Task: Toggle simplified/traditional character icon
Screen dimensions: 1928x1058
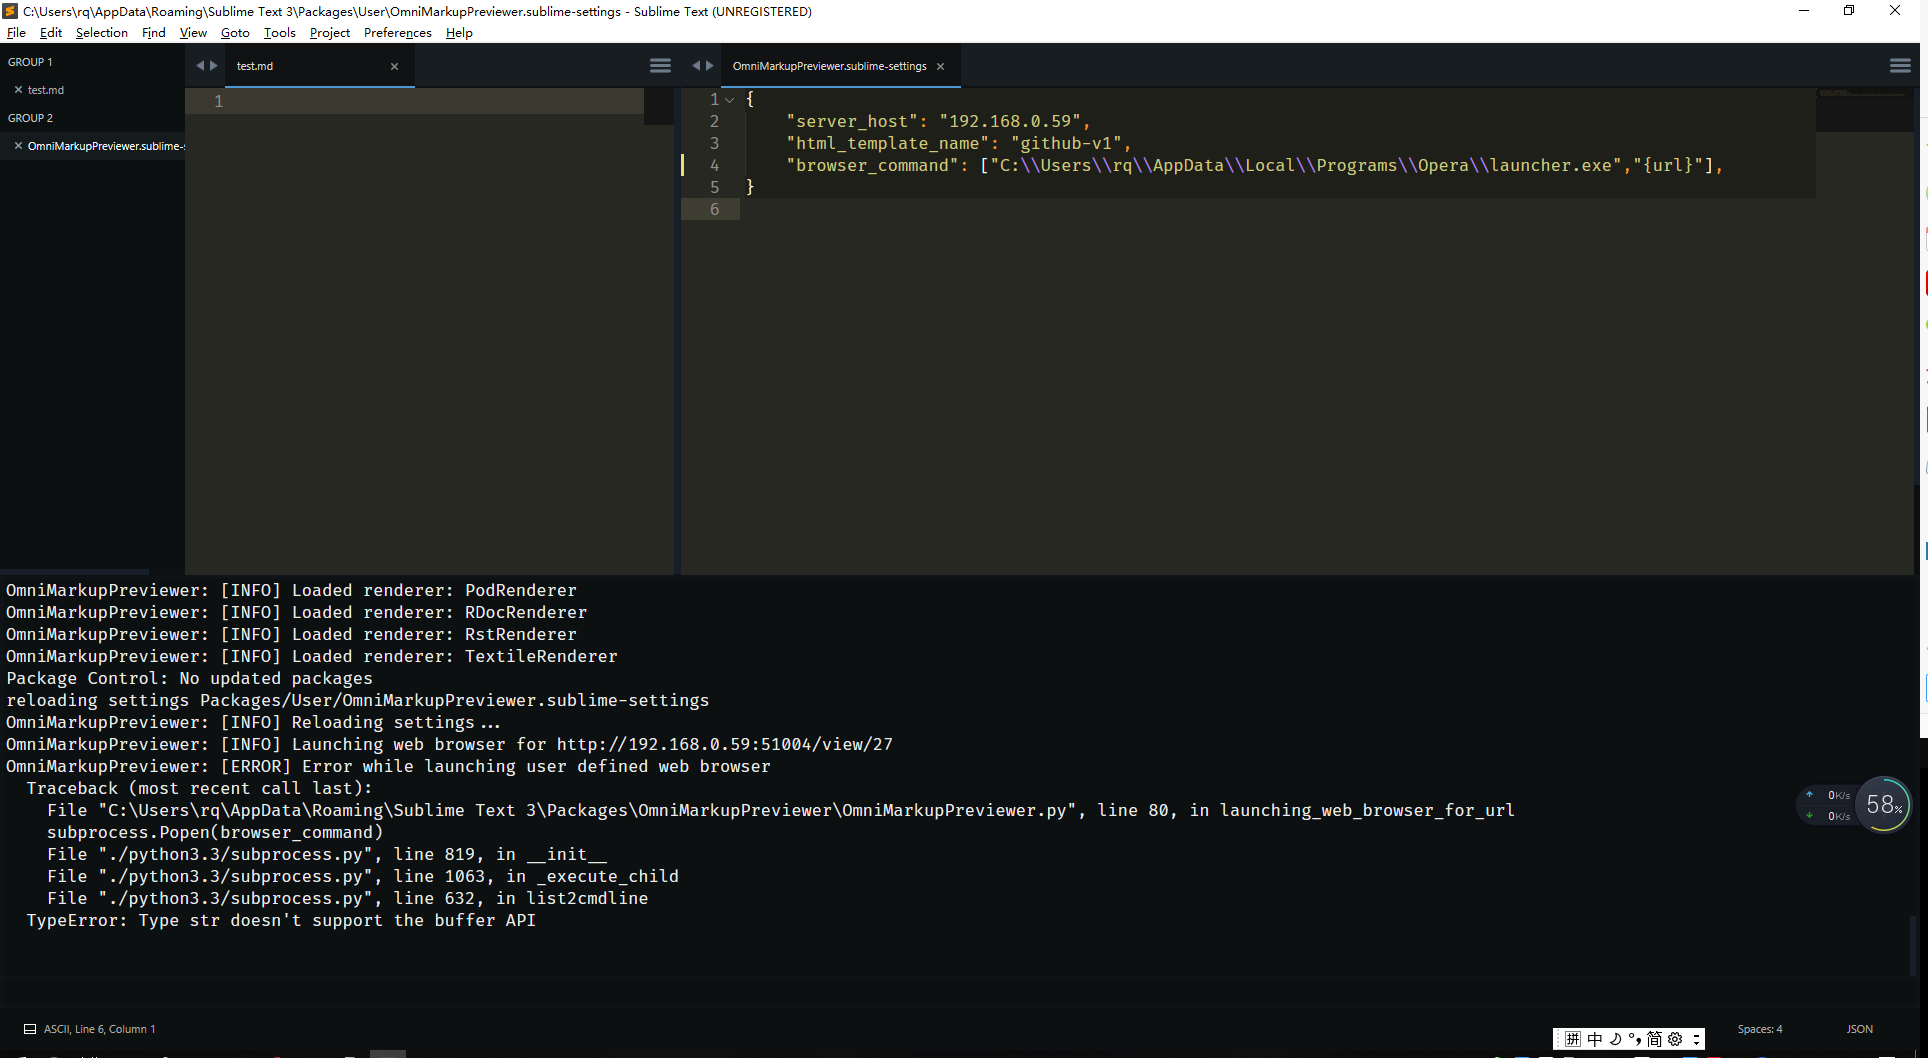Action: click(1654, 1039)
